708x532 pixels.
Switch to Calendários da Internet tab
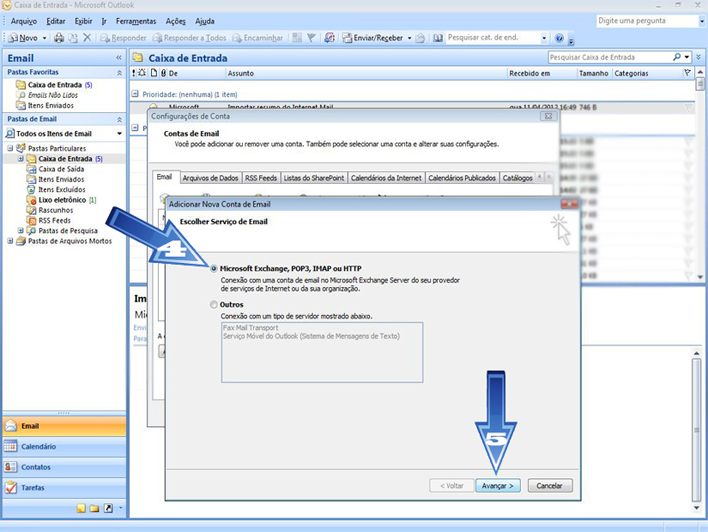386,178
